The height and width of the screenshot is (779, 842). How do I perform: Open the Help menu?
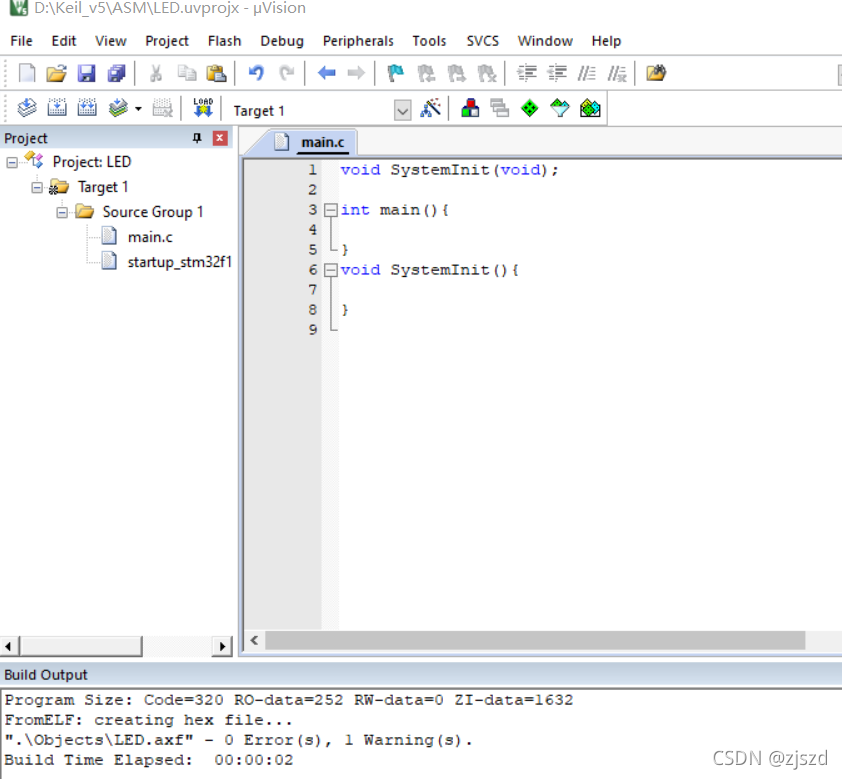[606, 41]
